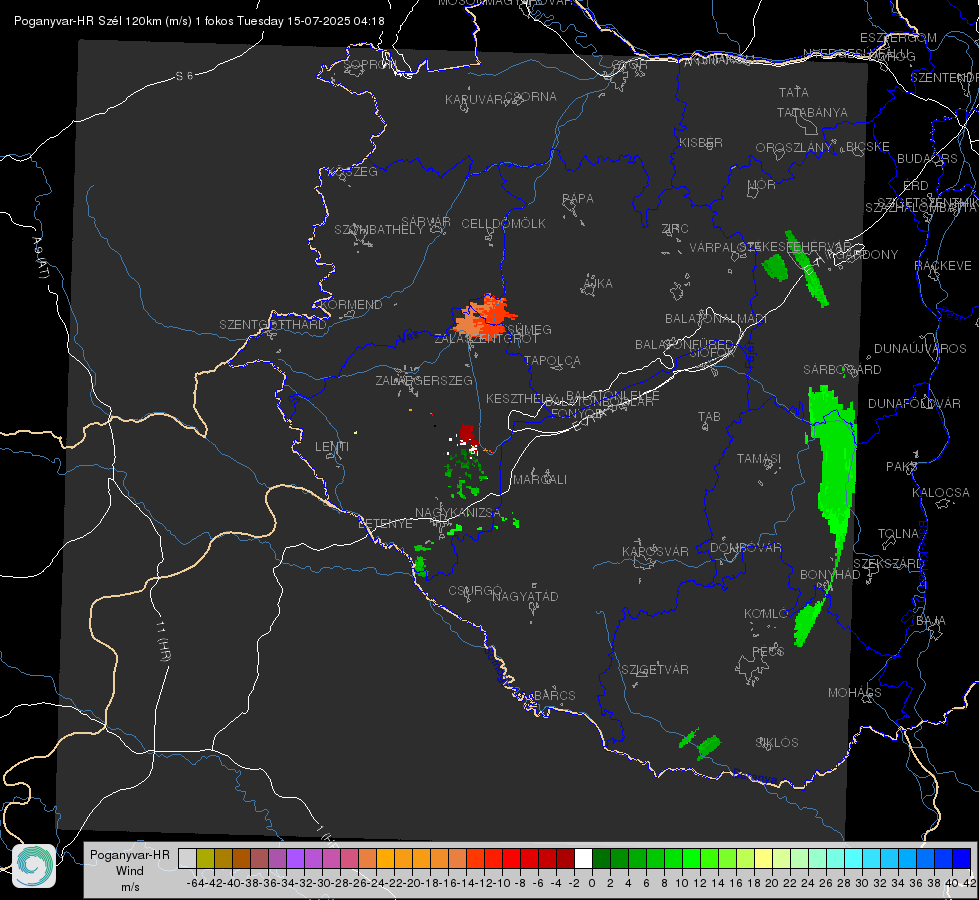Pick the dark green swatch above label 0
The width and height of the screenshot is (979, 900).
coord(601,858)
